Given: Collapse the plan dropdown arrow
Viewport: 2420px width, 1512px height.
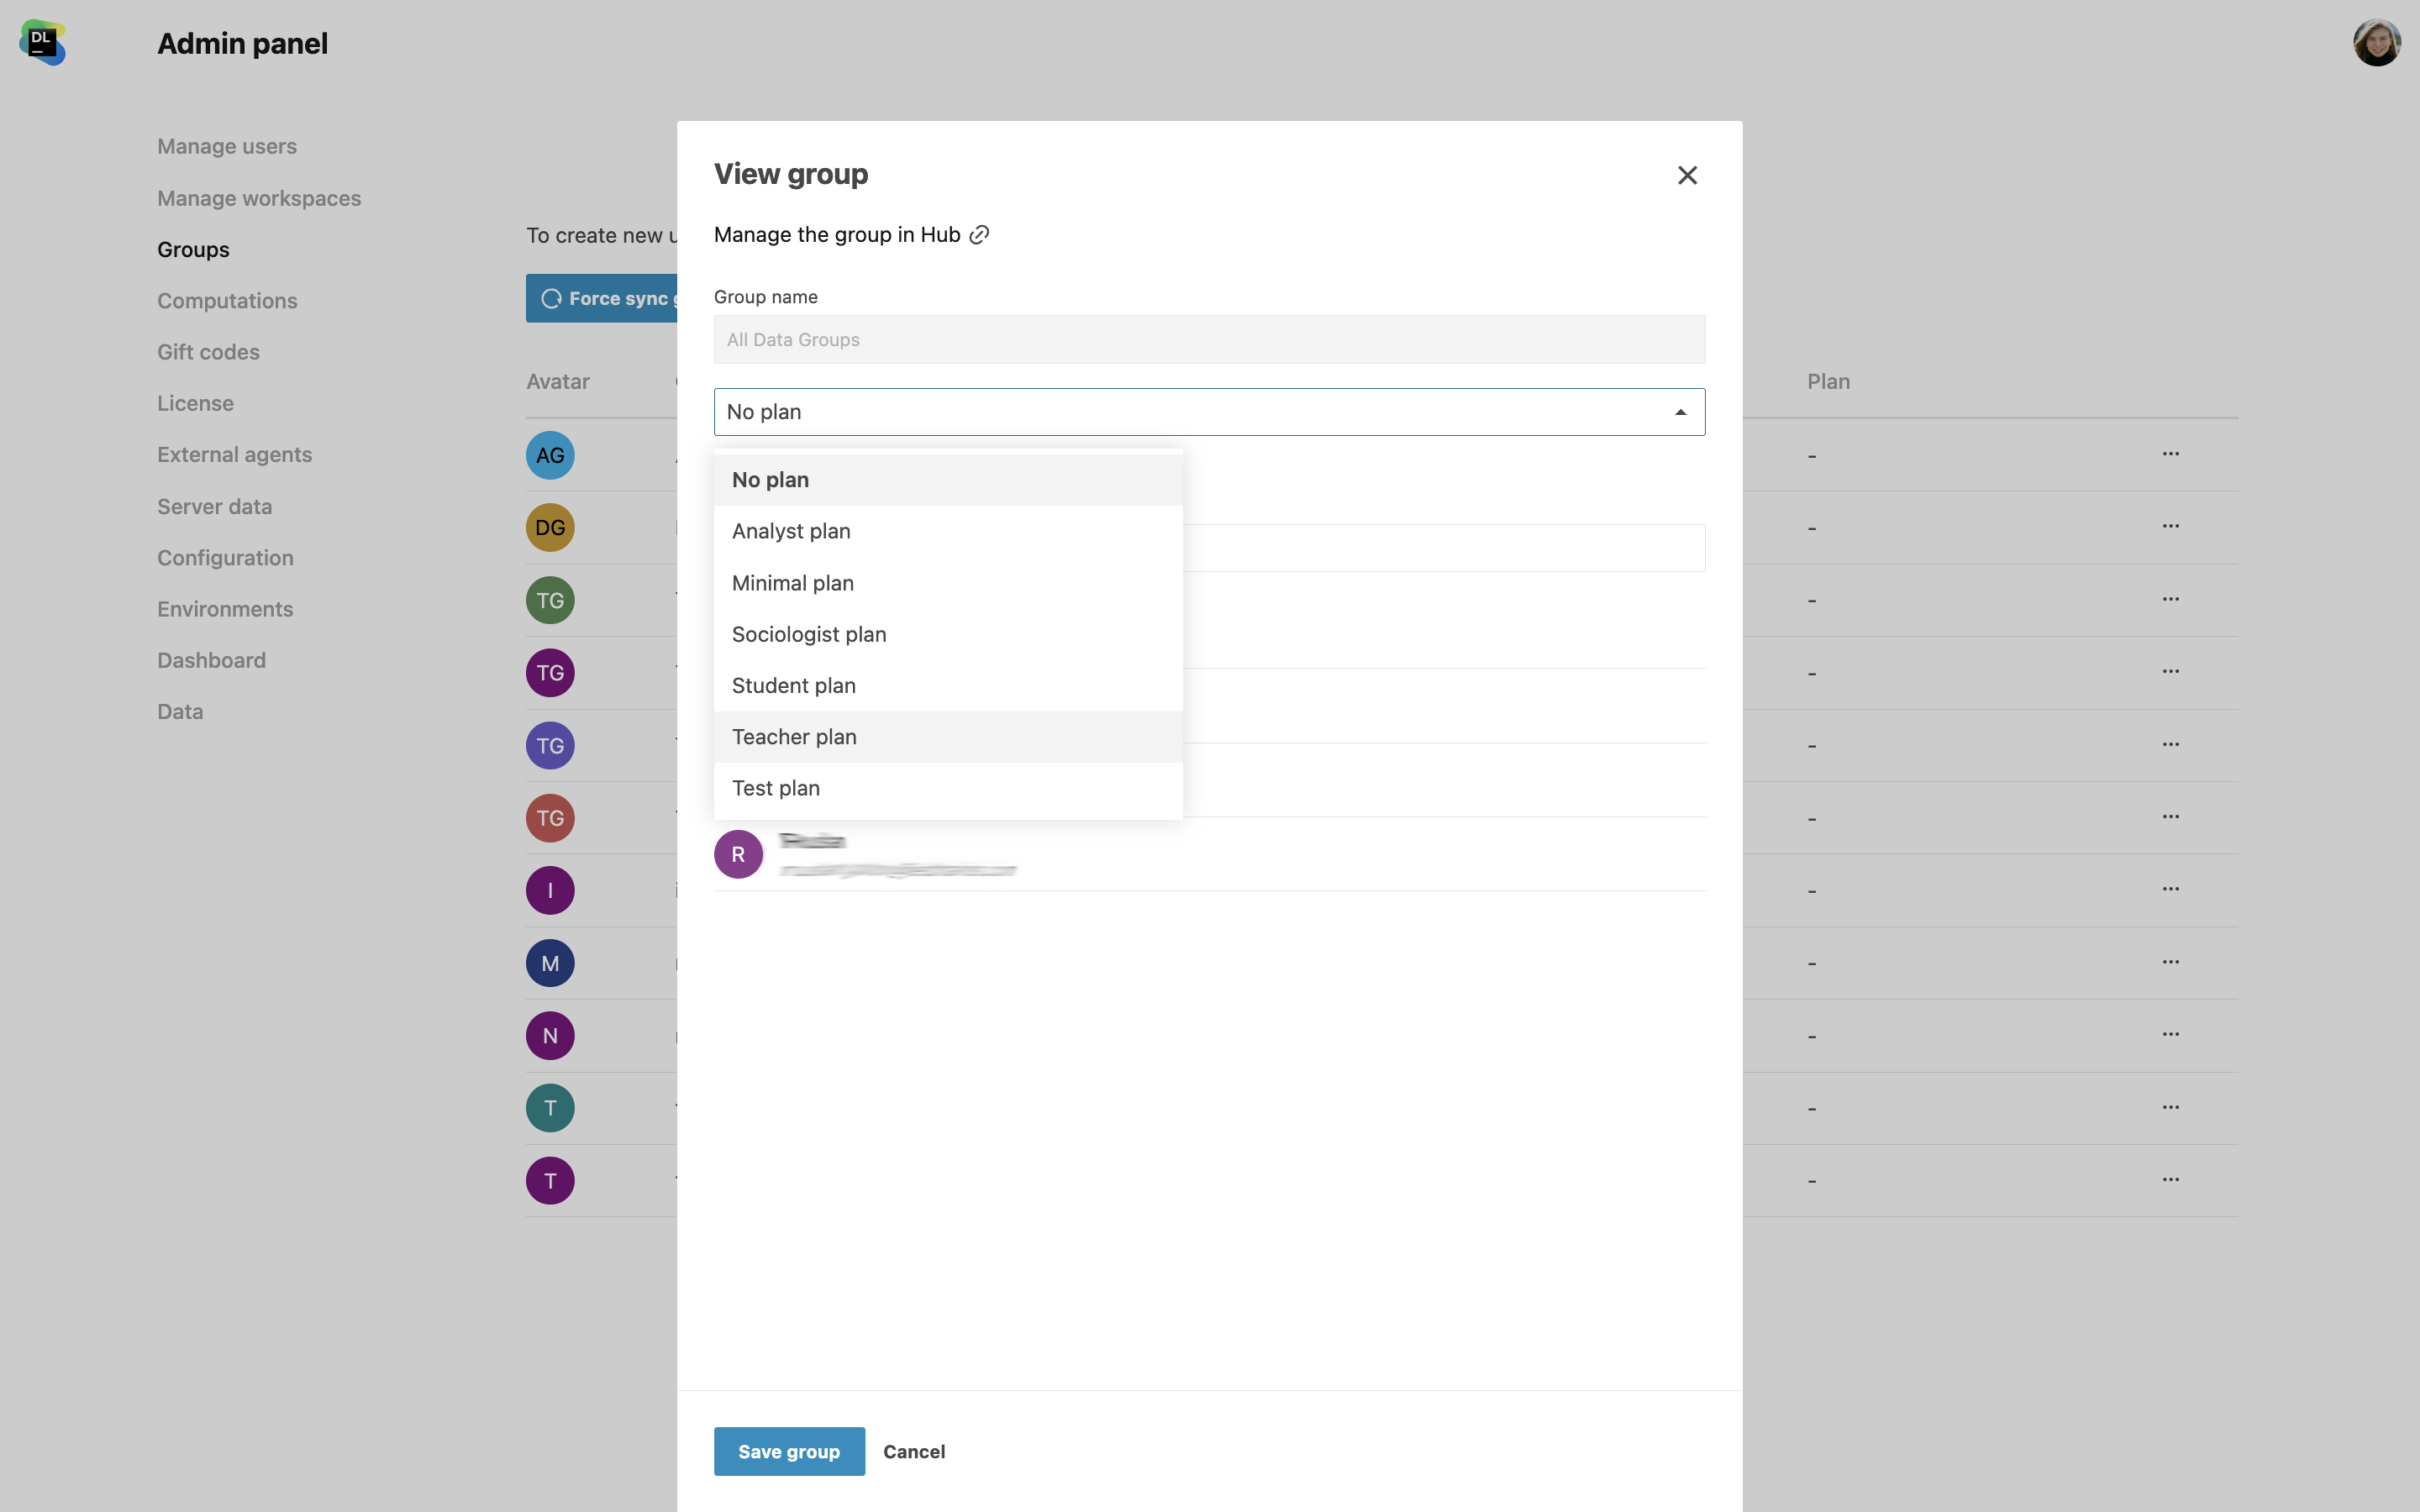Looking at the screenshot, I should click(x=1680, y=412).
